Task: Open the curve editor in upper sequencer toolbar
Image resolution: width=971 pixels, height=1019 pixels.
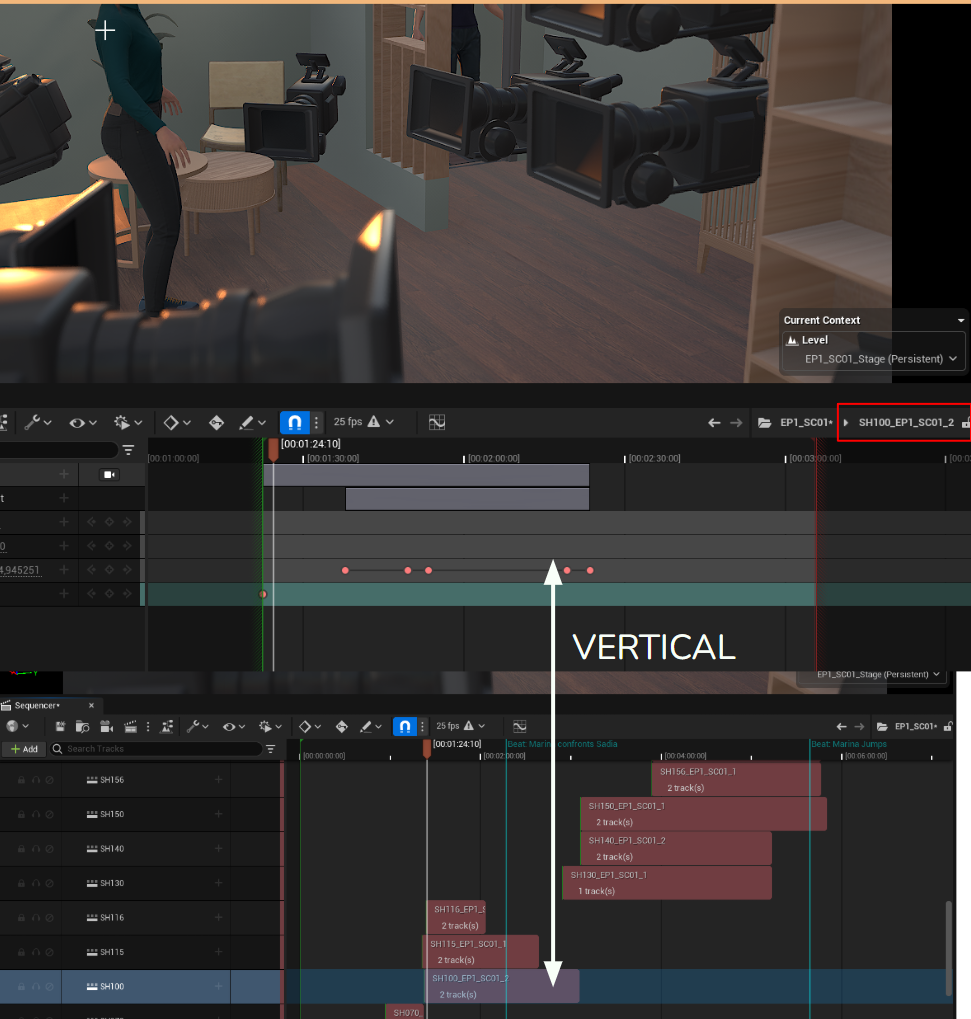Action: 437,423
